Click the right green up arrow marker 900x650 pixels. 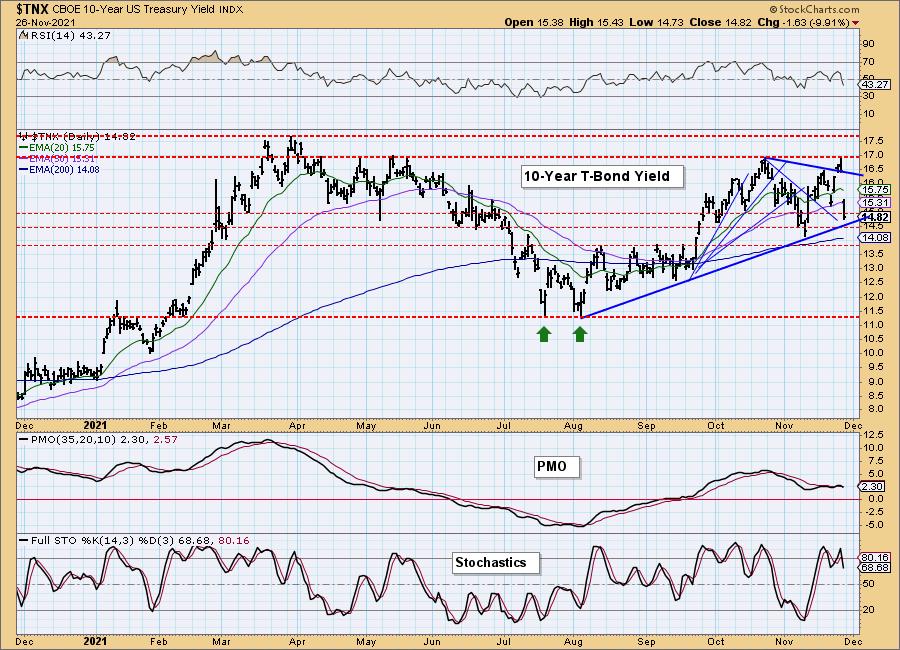580,334
